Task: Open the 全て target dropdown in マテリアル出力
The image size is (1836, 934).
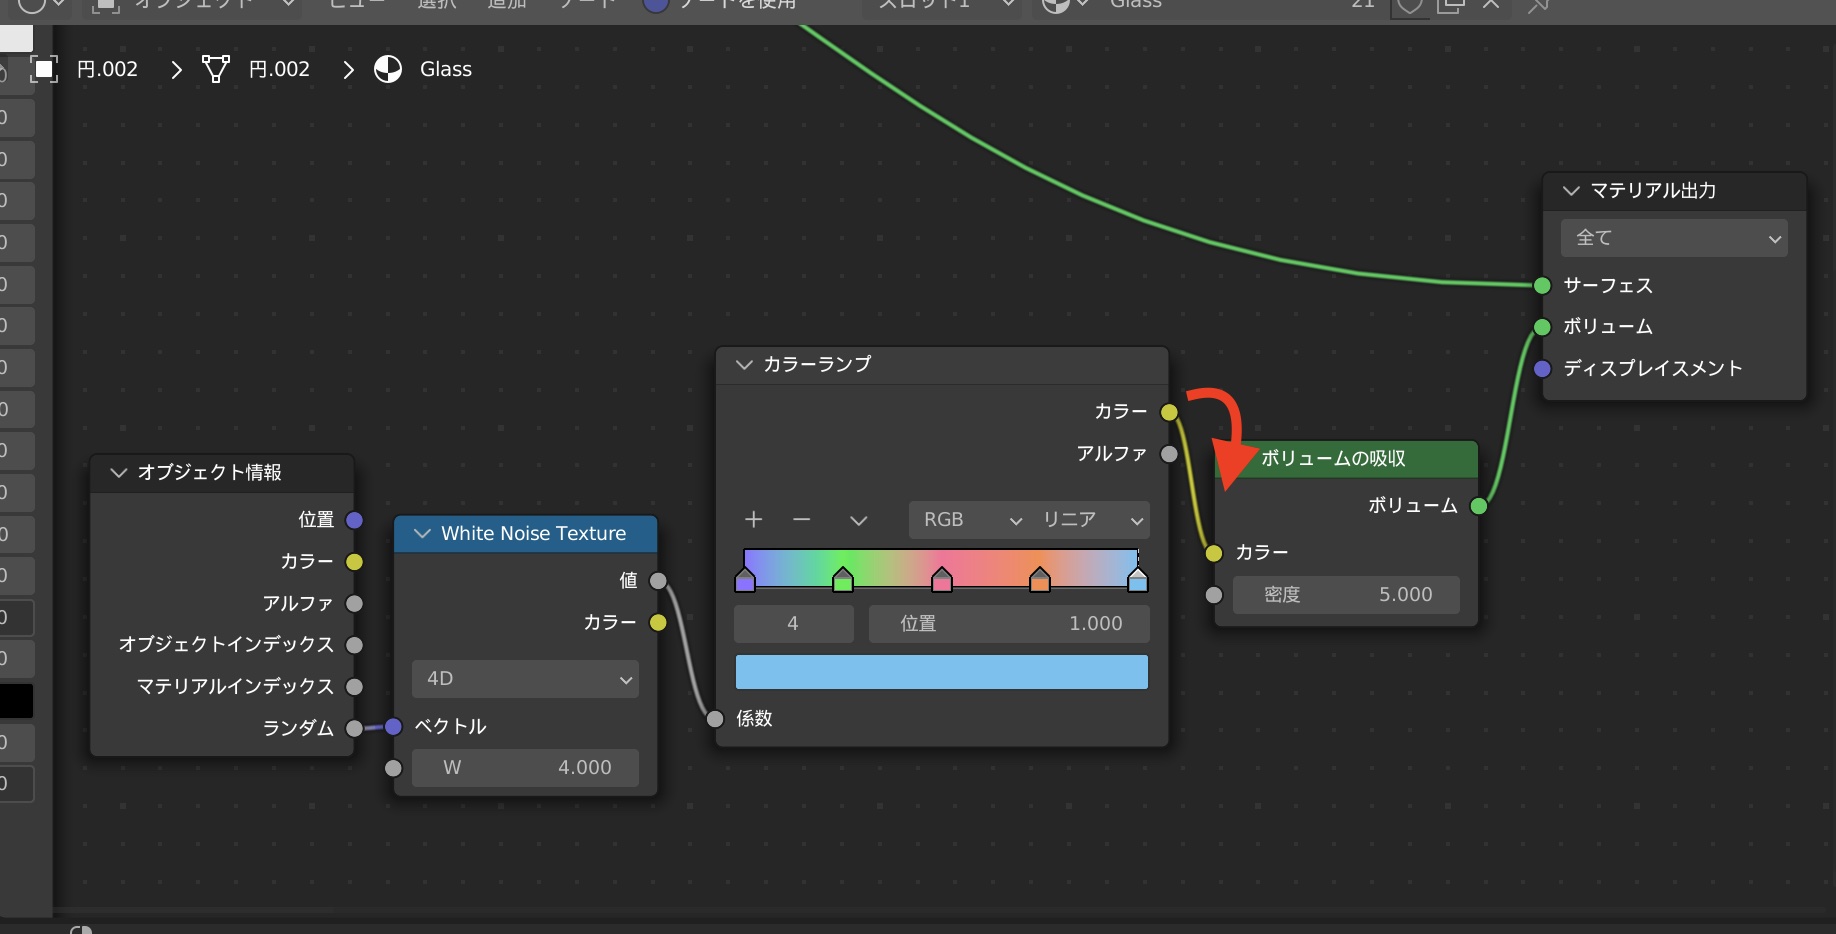Action: point(1673,238)
